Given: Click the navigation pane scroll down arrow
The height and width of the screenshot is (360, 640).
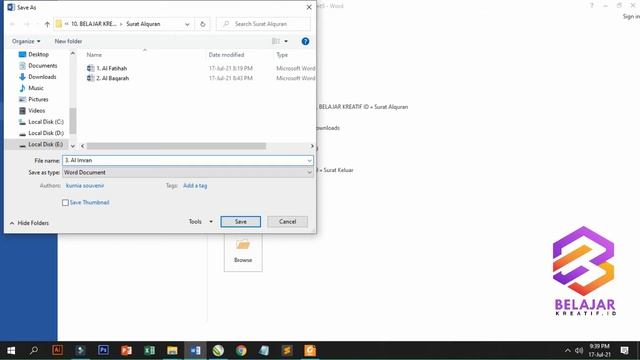Looking at the screenshot, I should tap(73, 146).
